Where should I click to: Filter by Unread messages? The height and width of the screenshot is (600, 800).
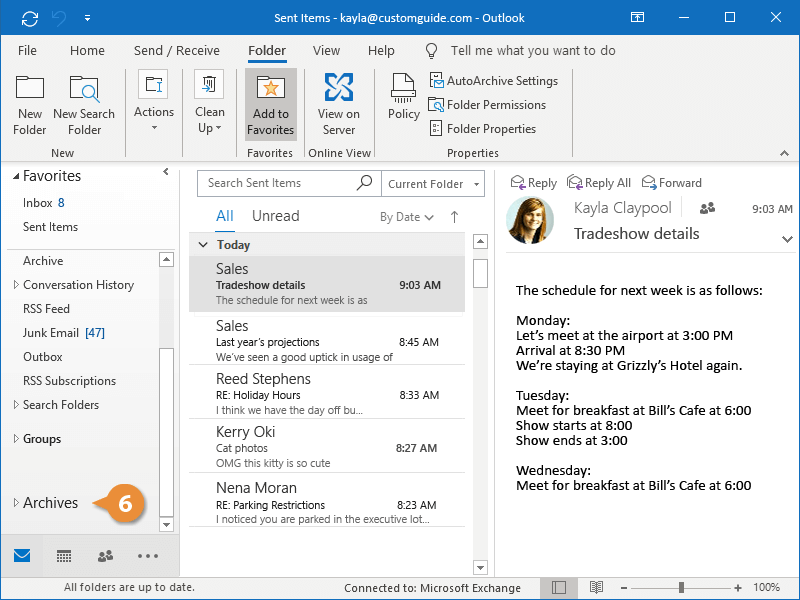276,216
